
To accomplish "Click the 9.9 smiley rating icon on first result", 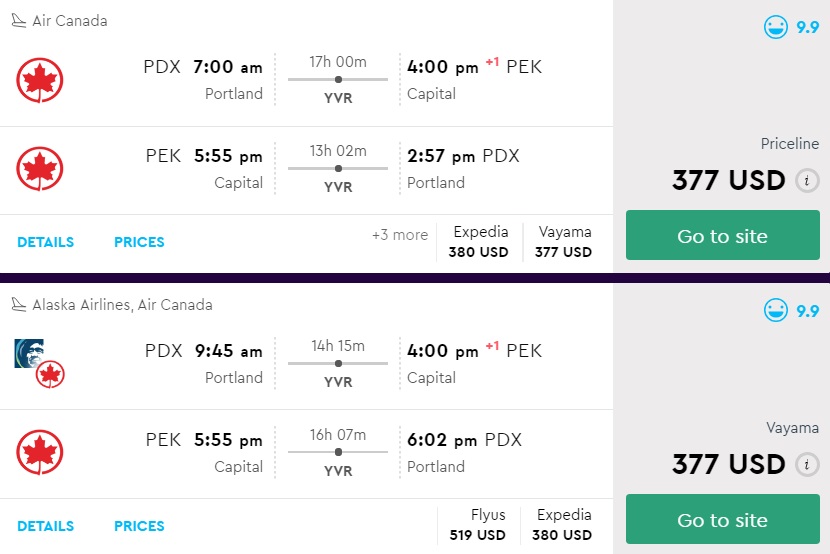I will pyautogui.click(x=776, y=27).
